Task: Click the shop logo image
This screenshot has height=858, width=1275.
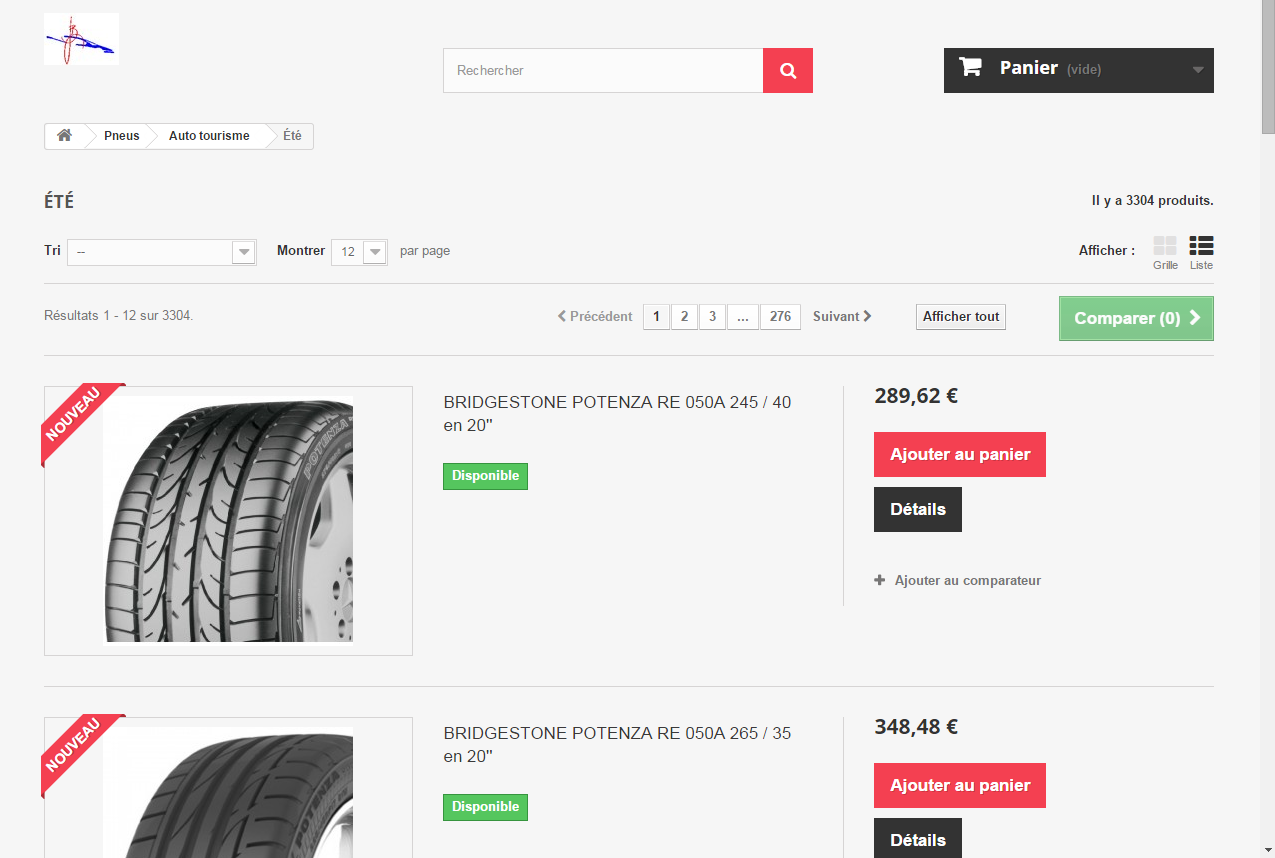Action: click(x=81, y=39)
